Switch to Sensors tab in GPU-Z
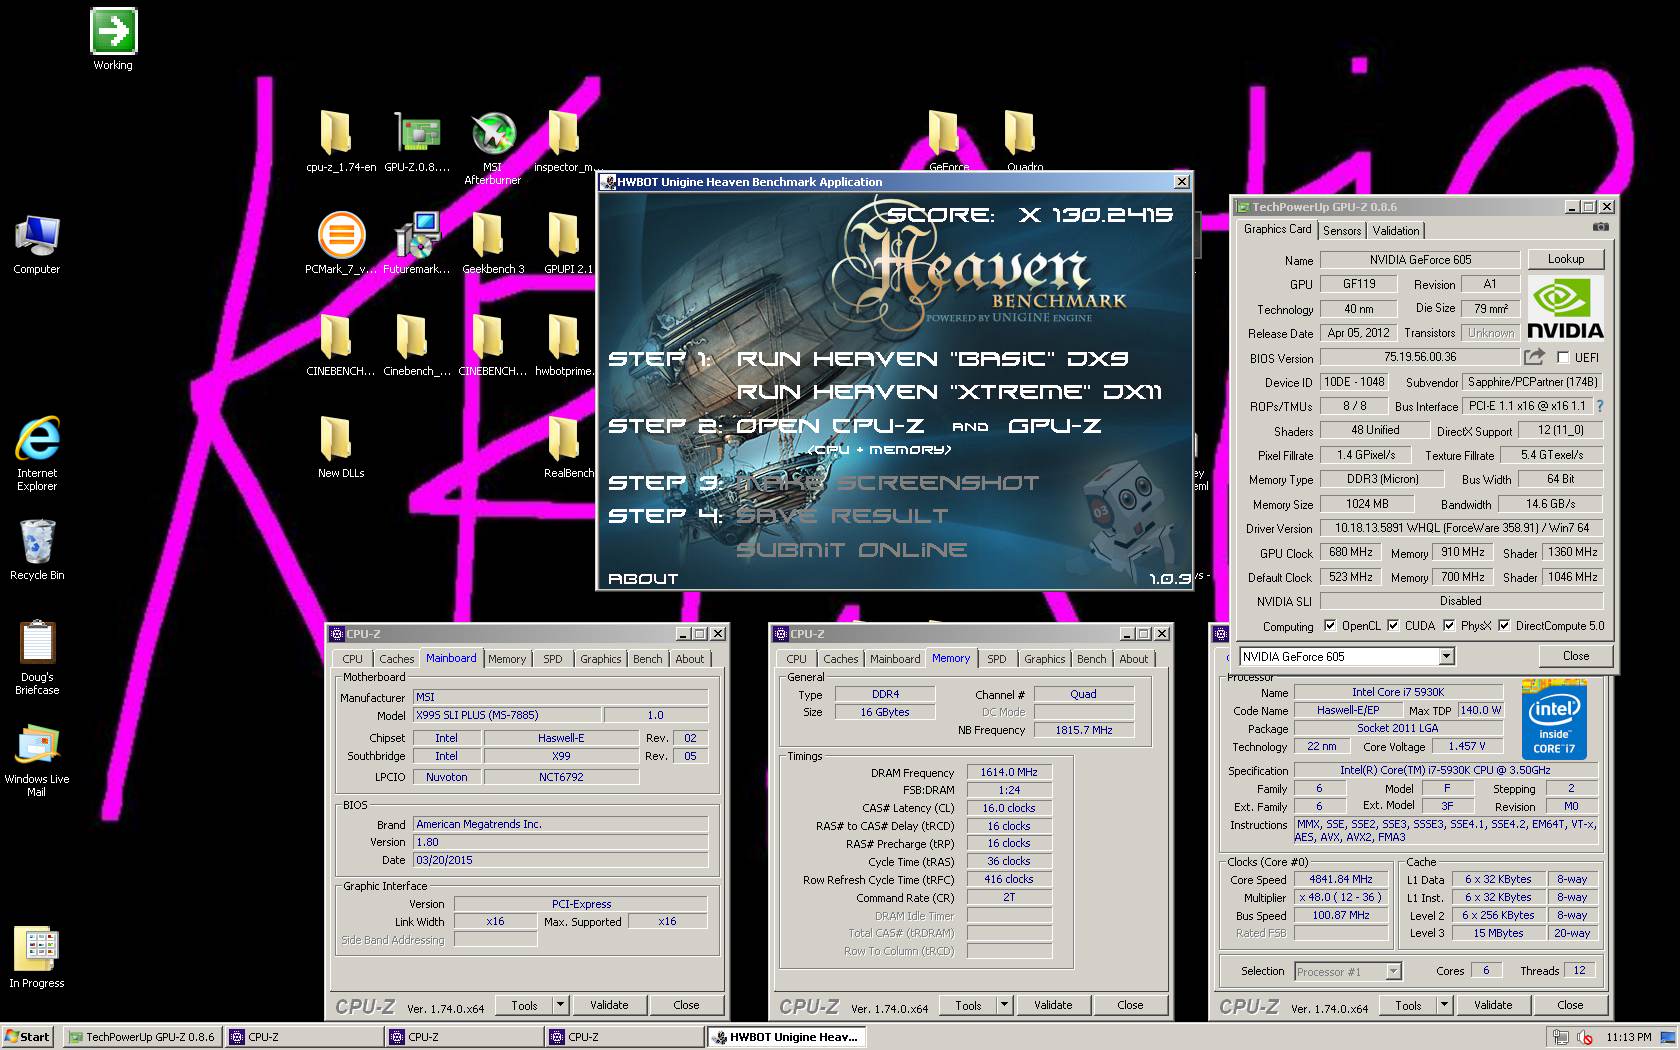The image size is (1680, 1050). tap(1342, 231)
